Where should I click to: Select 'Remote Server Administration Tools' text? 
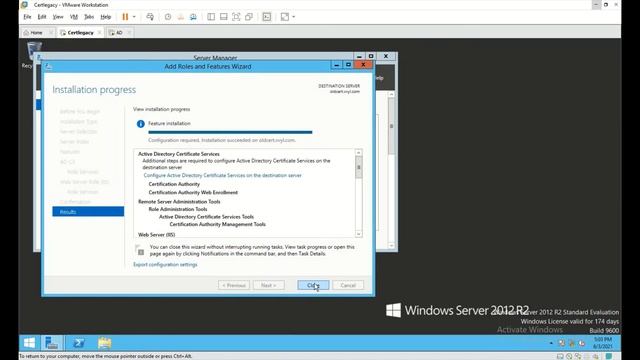tap(179, 202)
